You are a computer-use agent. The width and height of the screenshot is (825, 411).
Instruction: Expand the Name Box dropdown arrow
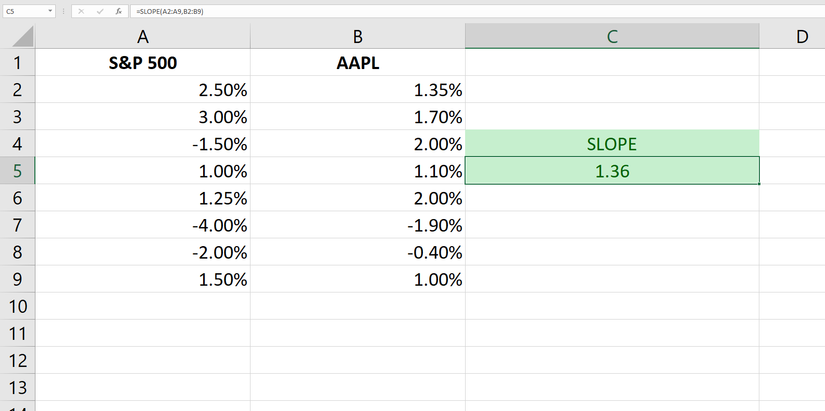point(50,11)
